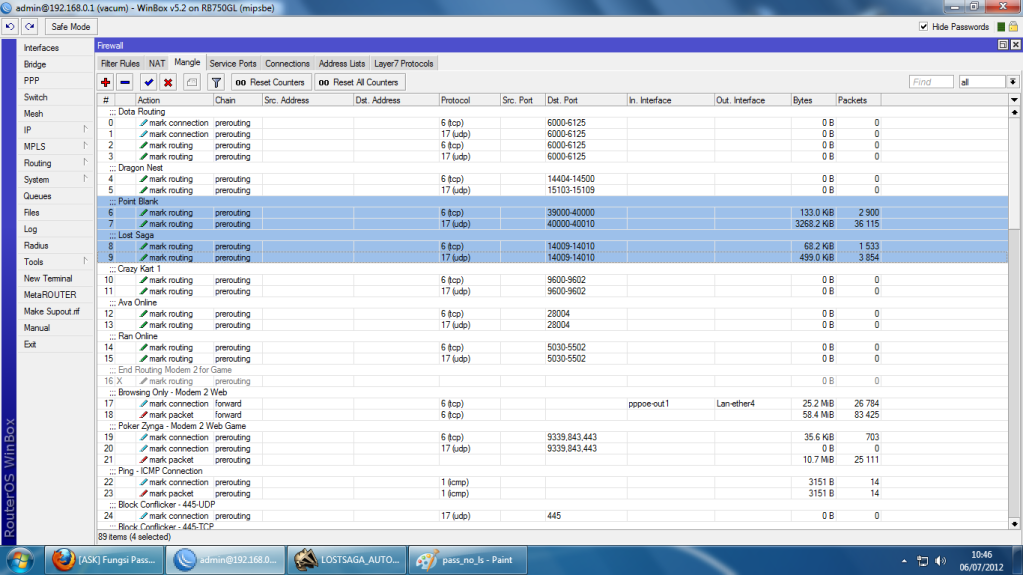Select the 'Dota Routing' comment row
This screenshot has height=575, width=1023.
(552, 112)
